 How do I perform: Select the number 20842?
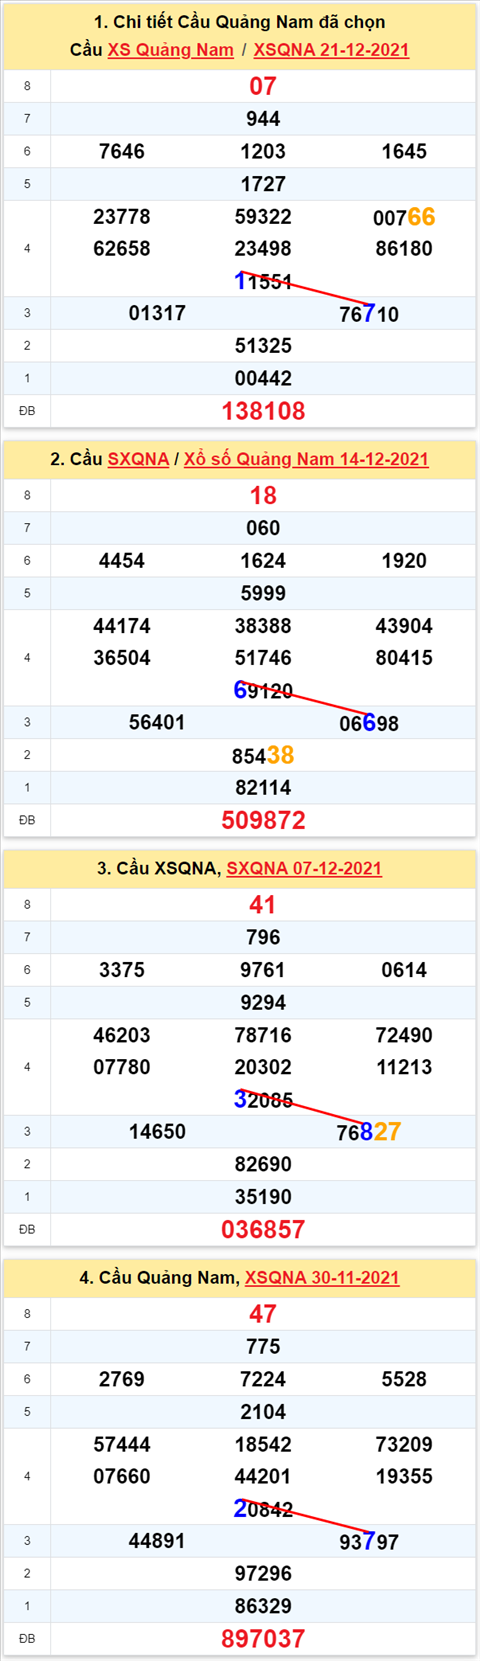[x=263, y=1509]
